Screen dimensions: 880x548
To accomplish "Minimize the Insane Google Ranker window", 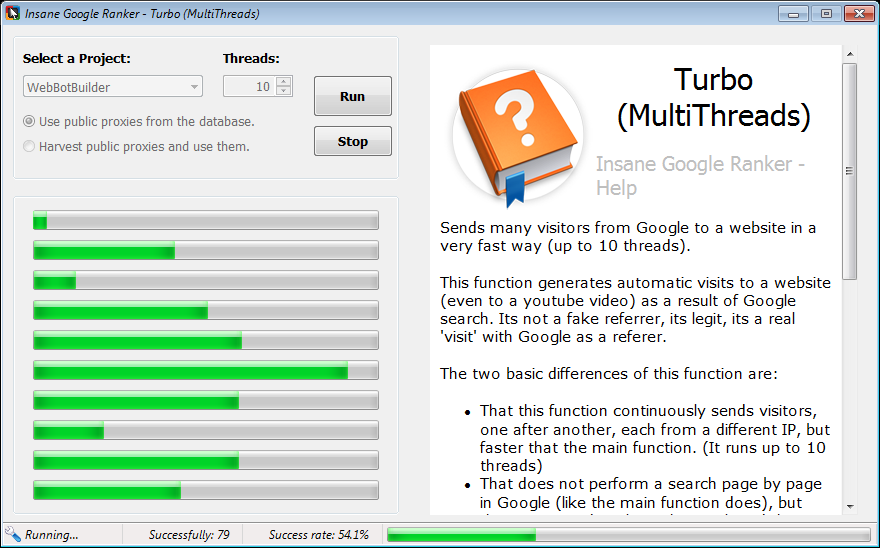I will click(x=793, y=13).
